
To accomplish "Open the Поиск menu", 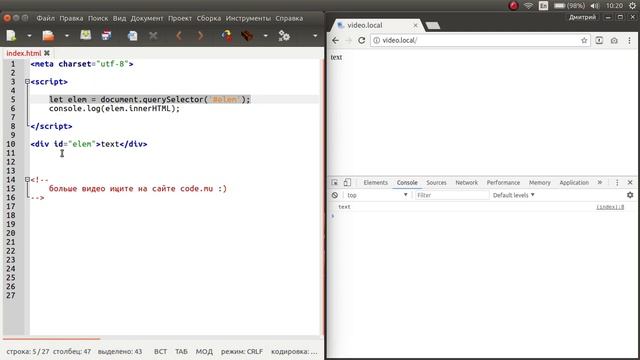I will 98,18.
